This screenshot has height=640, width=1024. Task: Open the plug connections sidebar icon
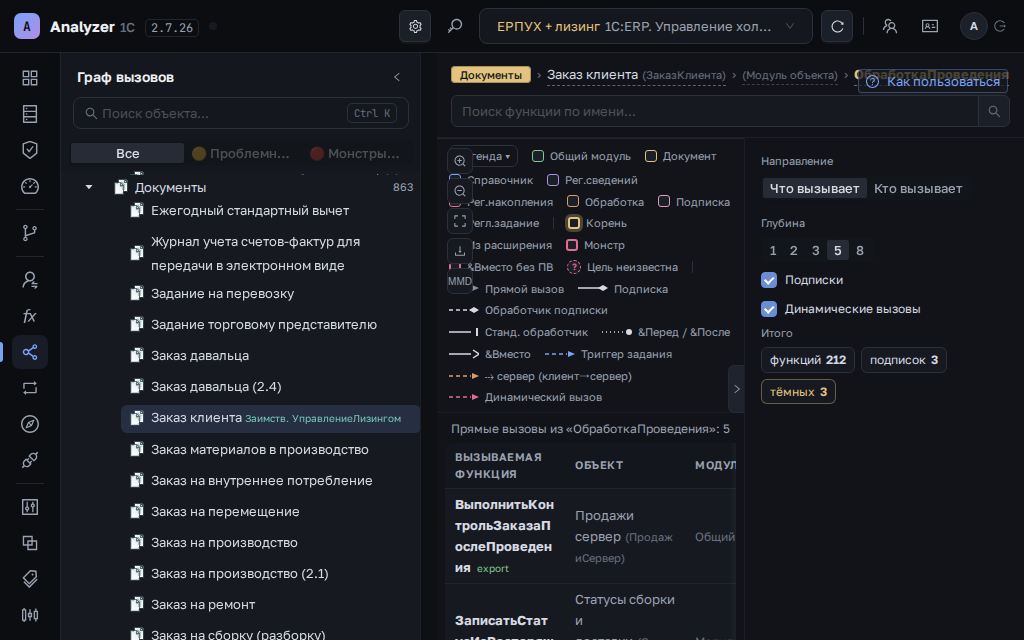[x=29, y=460]
